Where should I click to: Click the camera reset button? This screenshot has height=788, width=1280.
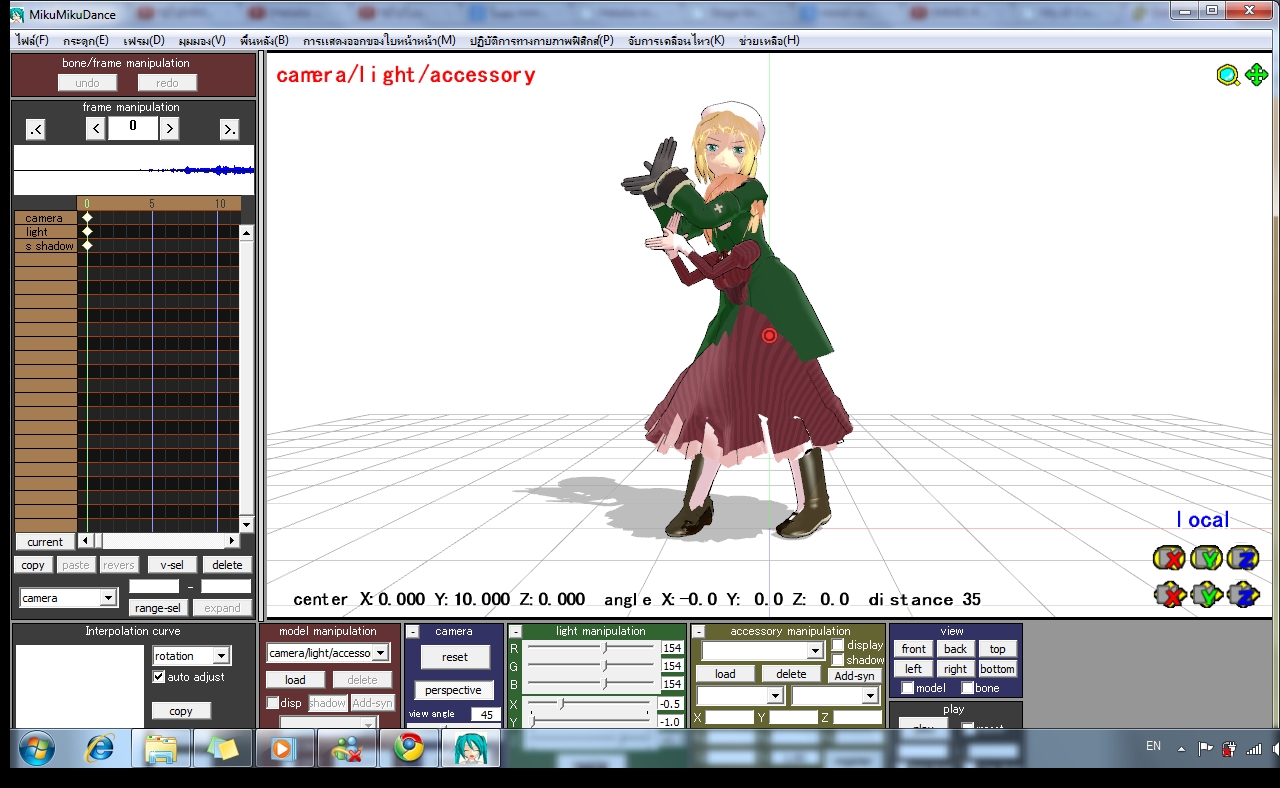pos(455,657)
